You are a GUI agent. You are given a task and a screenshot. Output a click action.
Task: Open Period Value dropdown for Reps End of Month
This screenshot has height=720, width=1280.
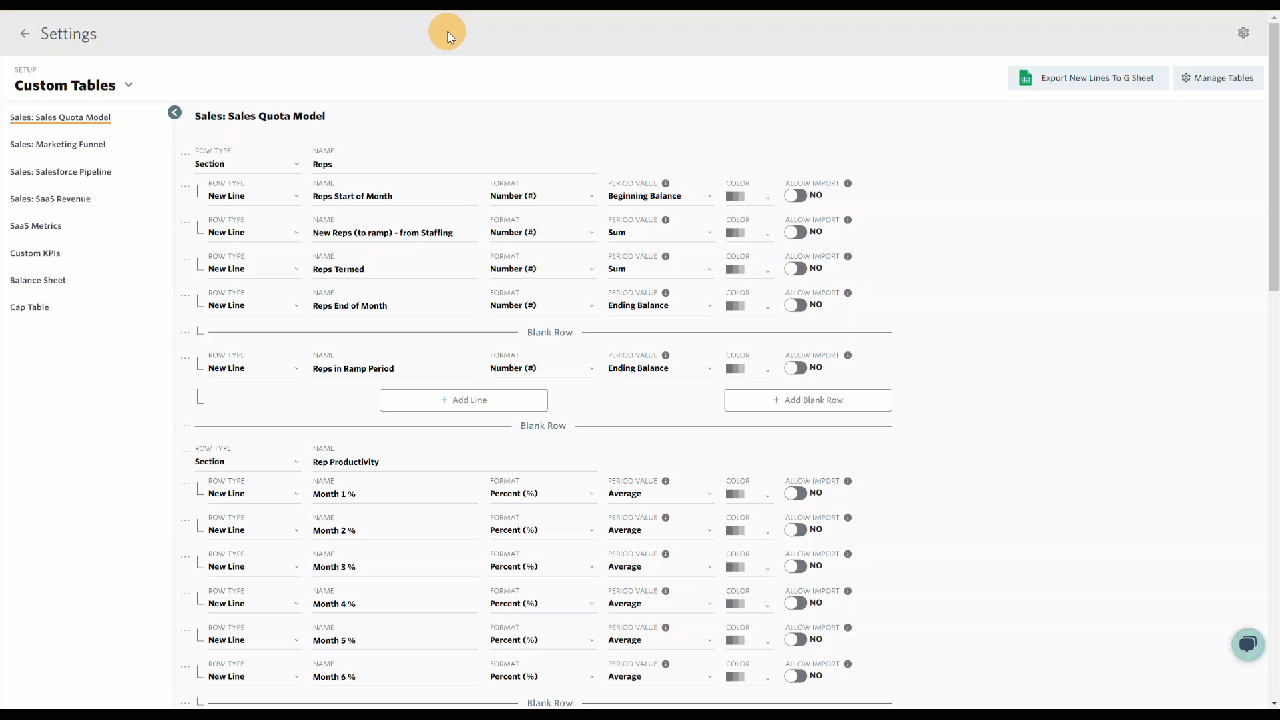coord(660,306)
